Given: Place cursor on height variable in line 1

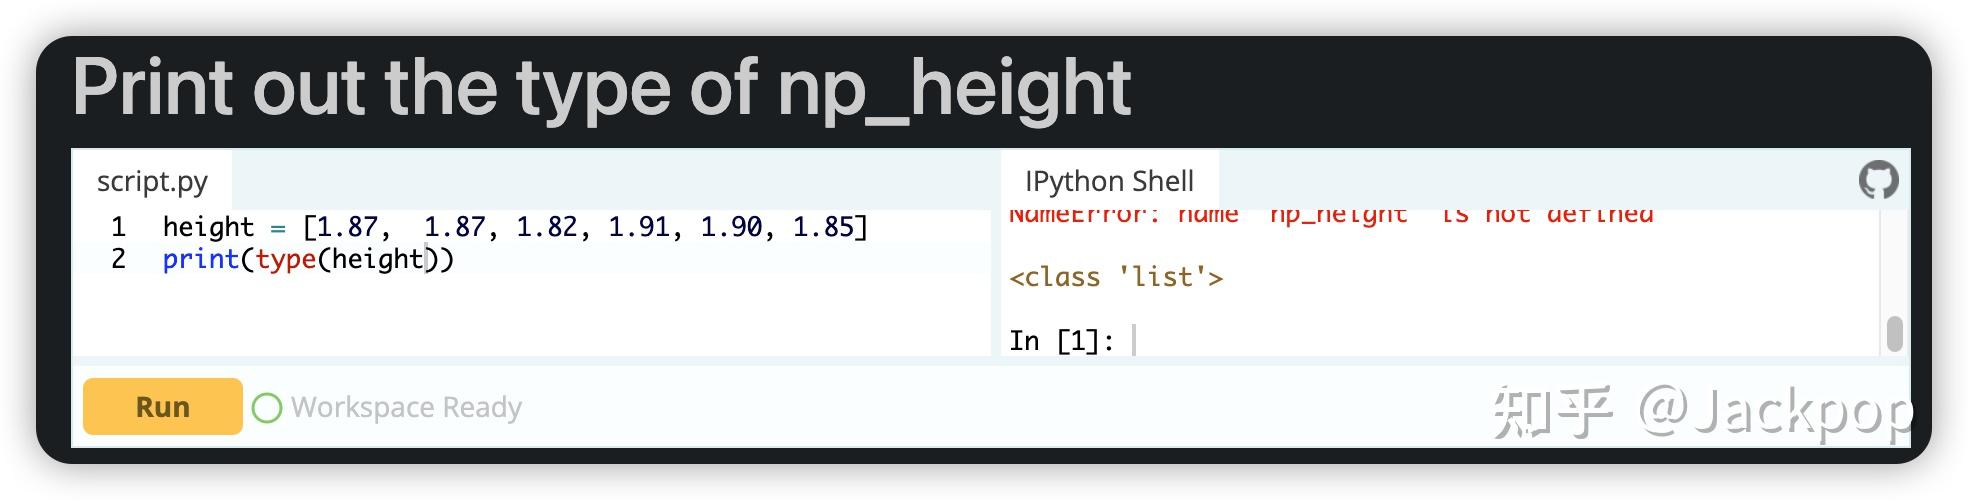Looking at the screenshot, I should [x=208, y=227].
